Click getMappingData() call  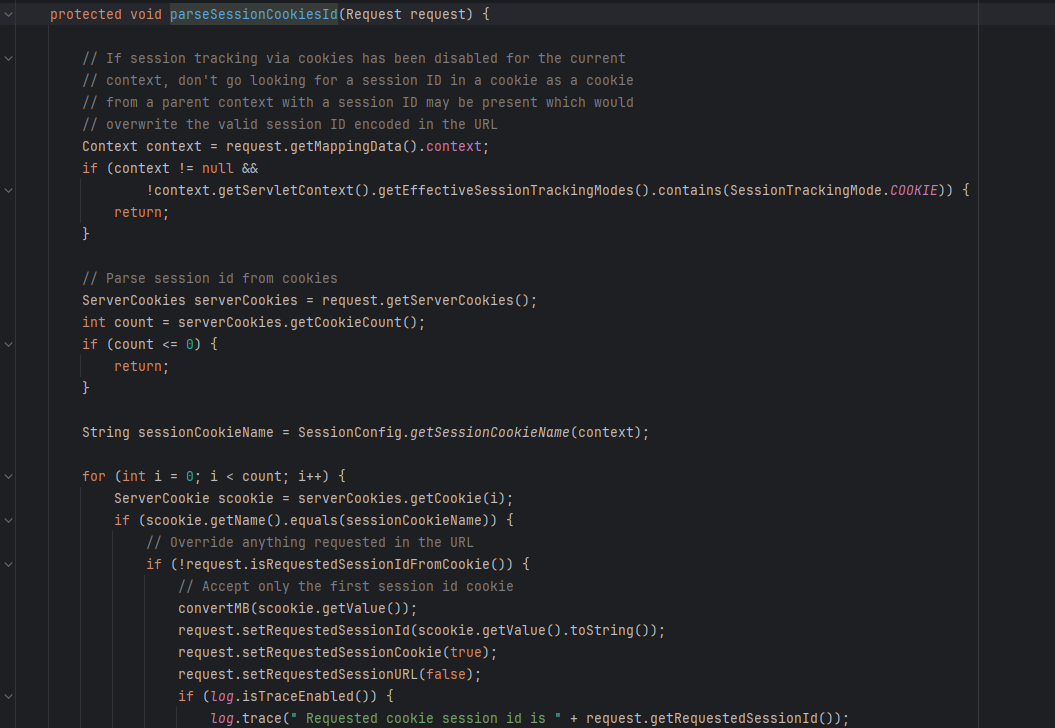[353, 147]
